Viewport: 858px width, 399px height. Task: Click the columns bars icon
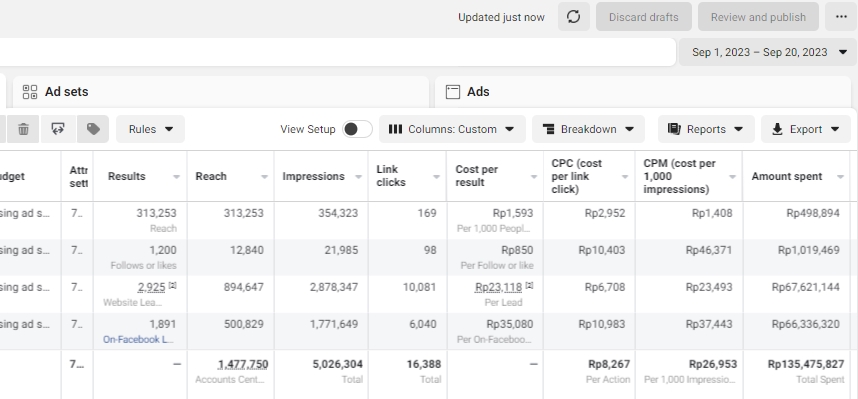pos(395,129)
